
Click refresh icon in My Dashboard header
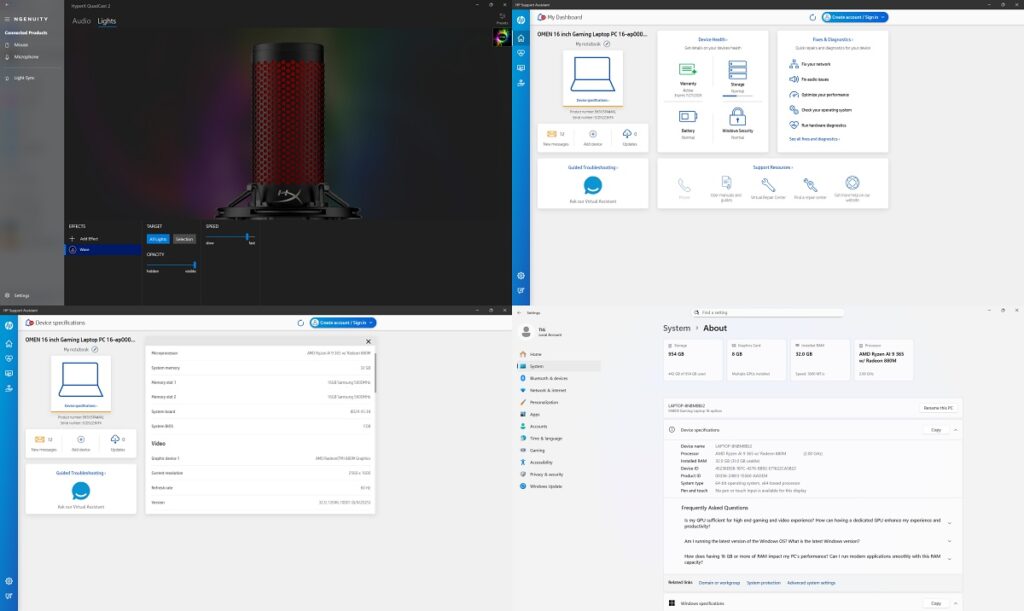[x=812, y=18]
